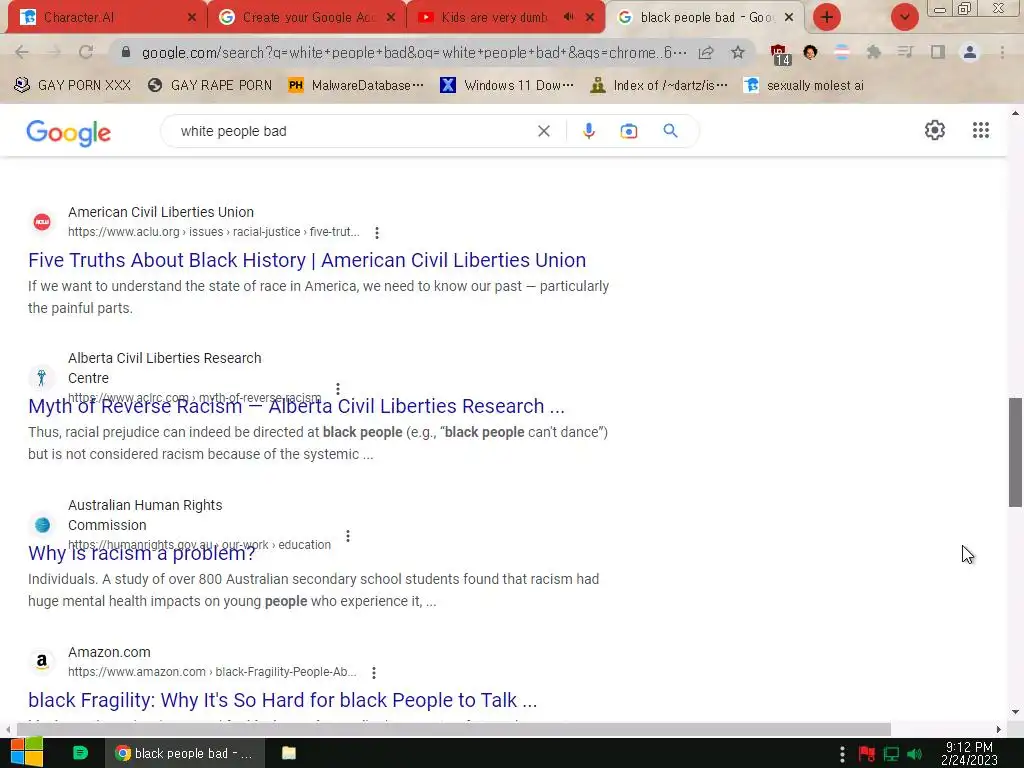Click the Google search text box
Viewport: 1024px width, 768px height.
pos(353,131)
